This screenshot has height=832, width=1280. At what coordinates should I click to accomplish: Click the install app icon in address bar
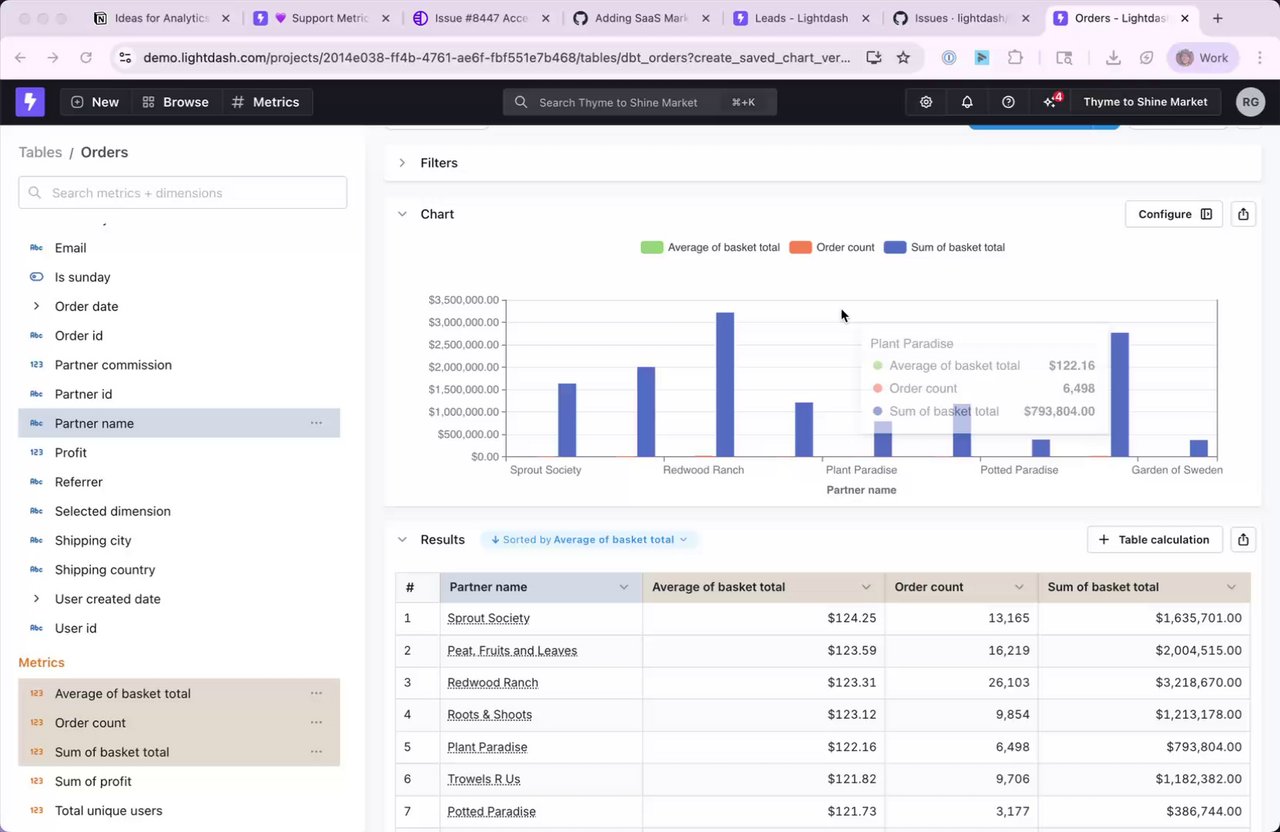(x=874, y=58)
